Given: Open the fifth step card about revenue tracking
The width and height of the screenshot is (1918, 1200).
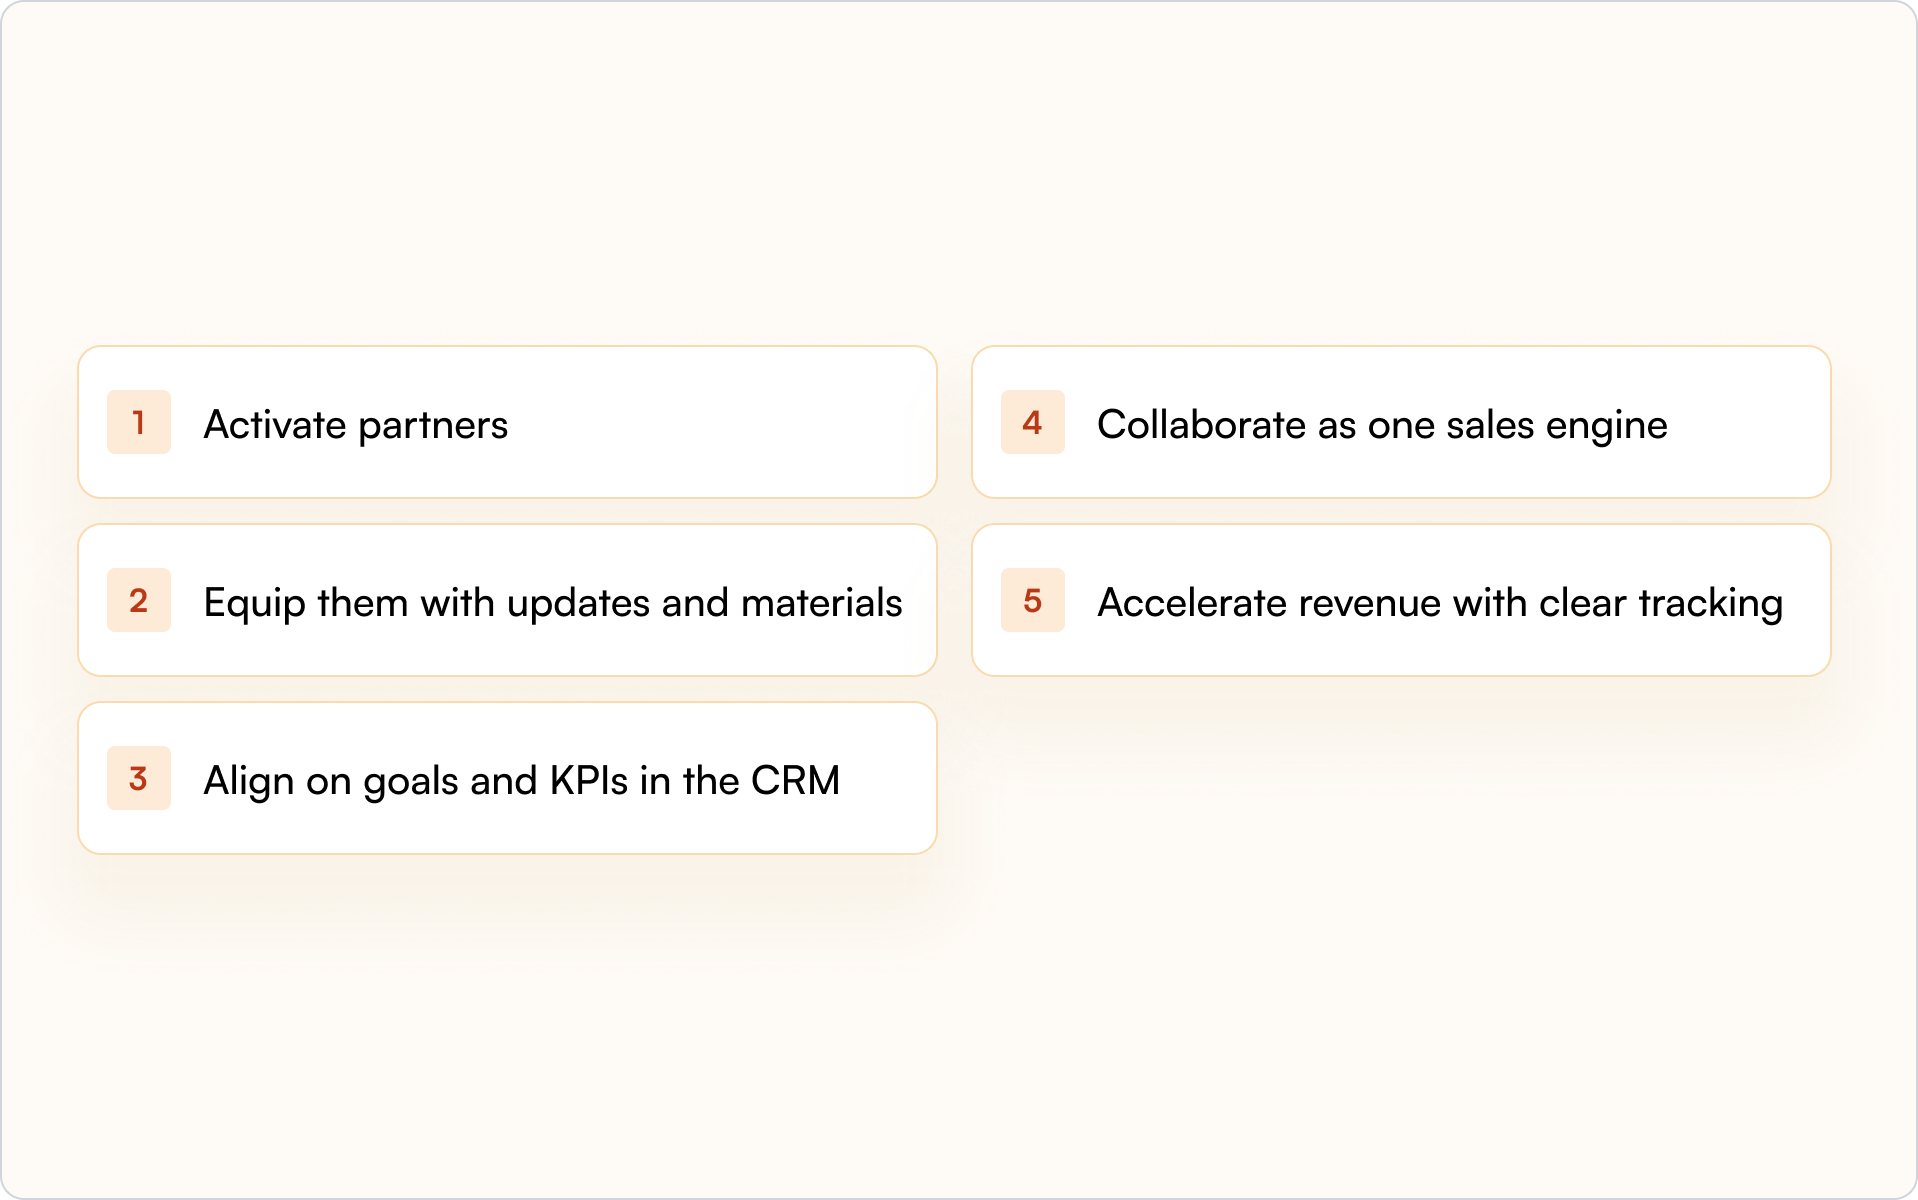Looking at the screenshot, I should (x=1401, y=600).
